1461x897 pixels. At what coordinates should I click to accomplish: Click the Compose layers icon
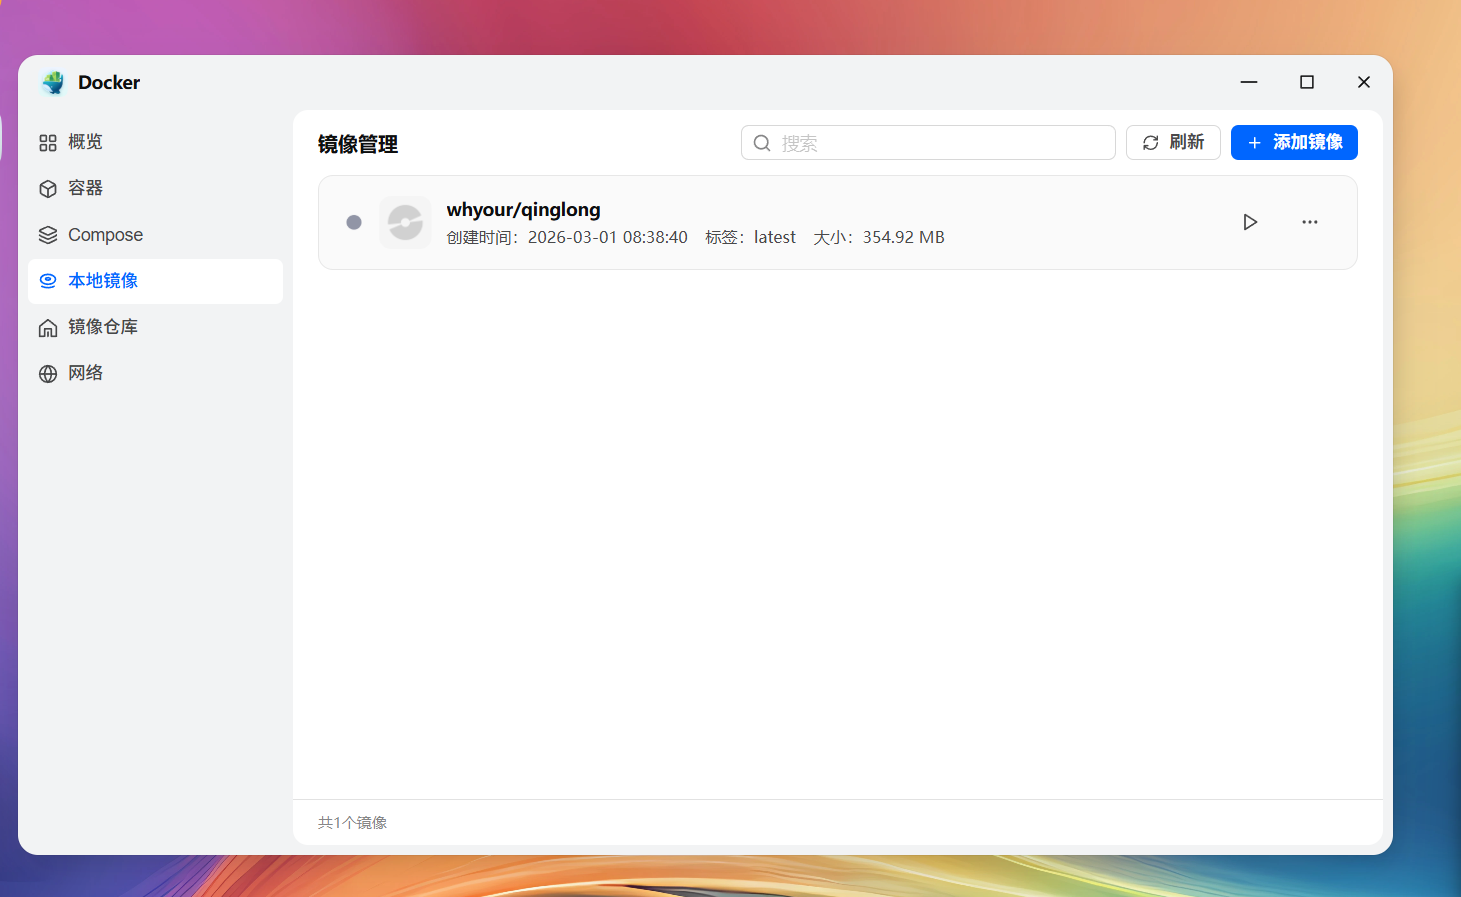point(48,235)
